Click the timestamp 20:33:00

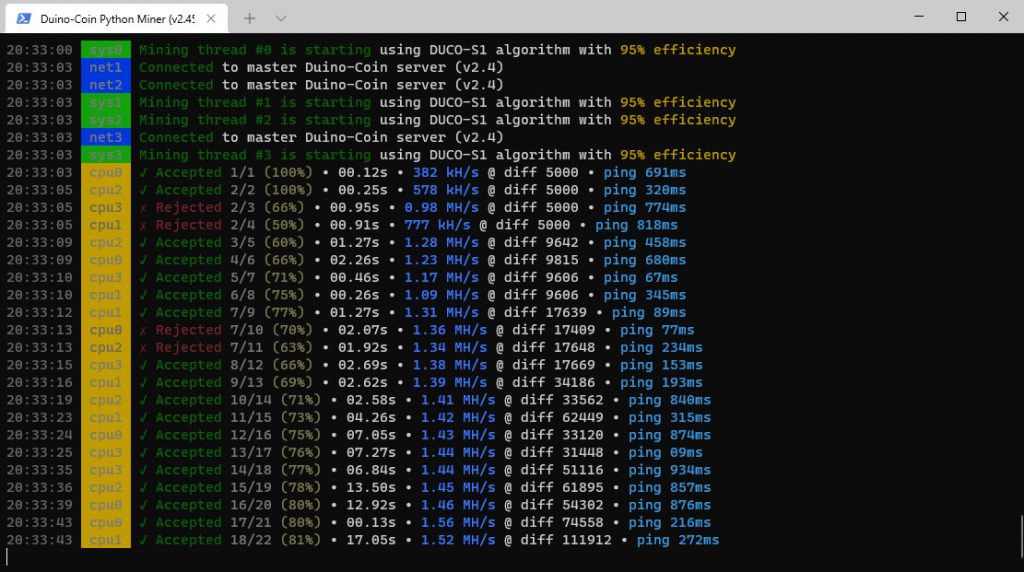coord(40,50)
